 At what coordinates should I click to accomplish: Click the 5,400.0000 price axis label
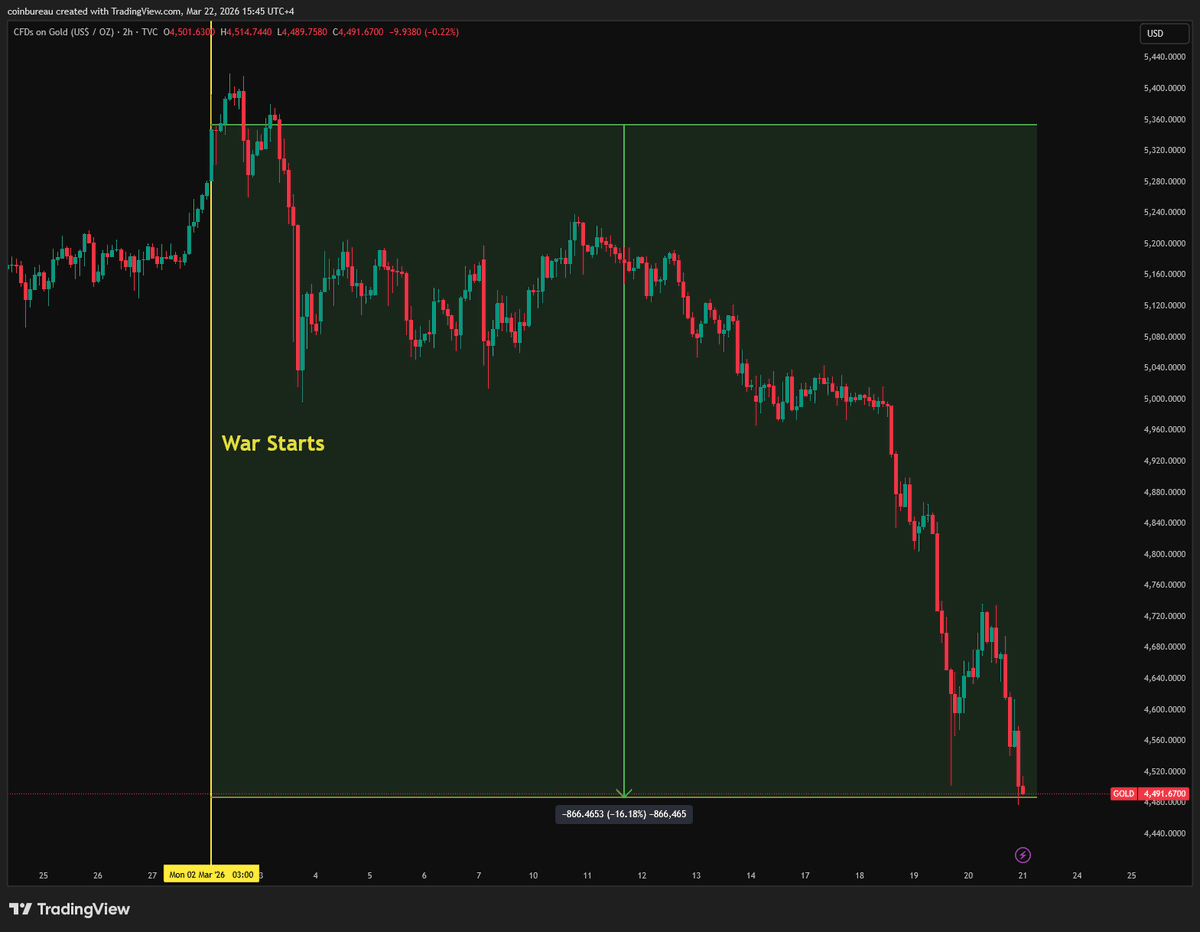click(x=1165, y=88)
